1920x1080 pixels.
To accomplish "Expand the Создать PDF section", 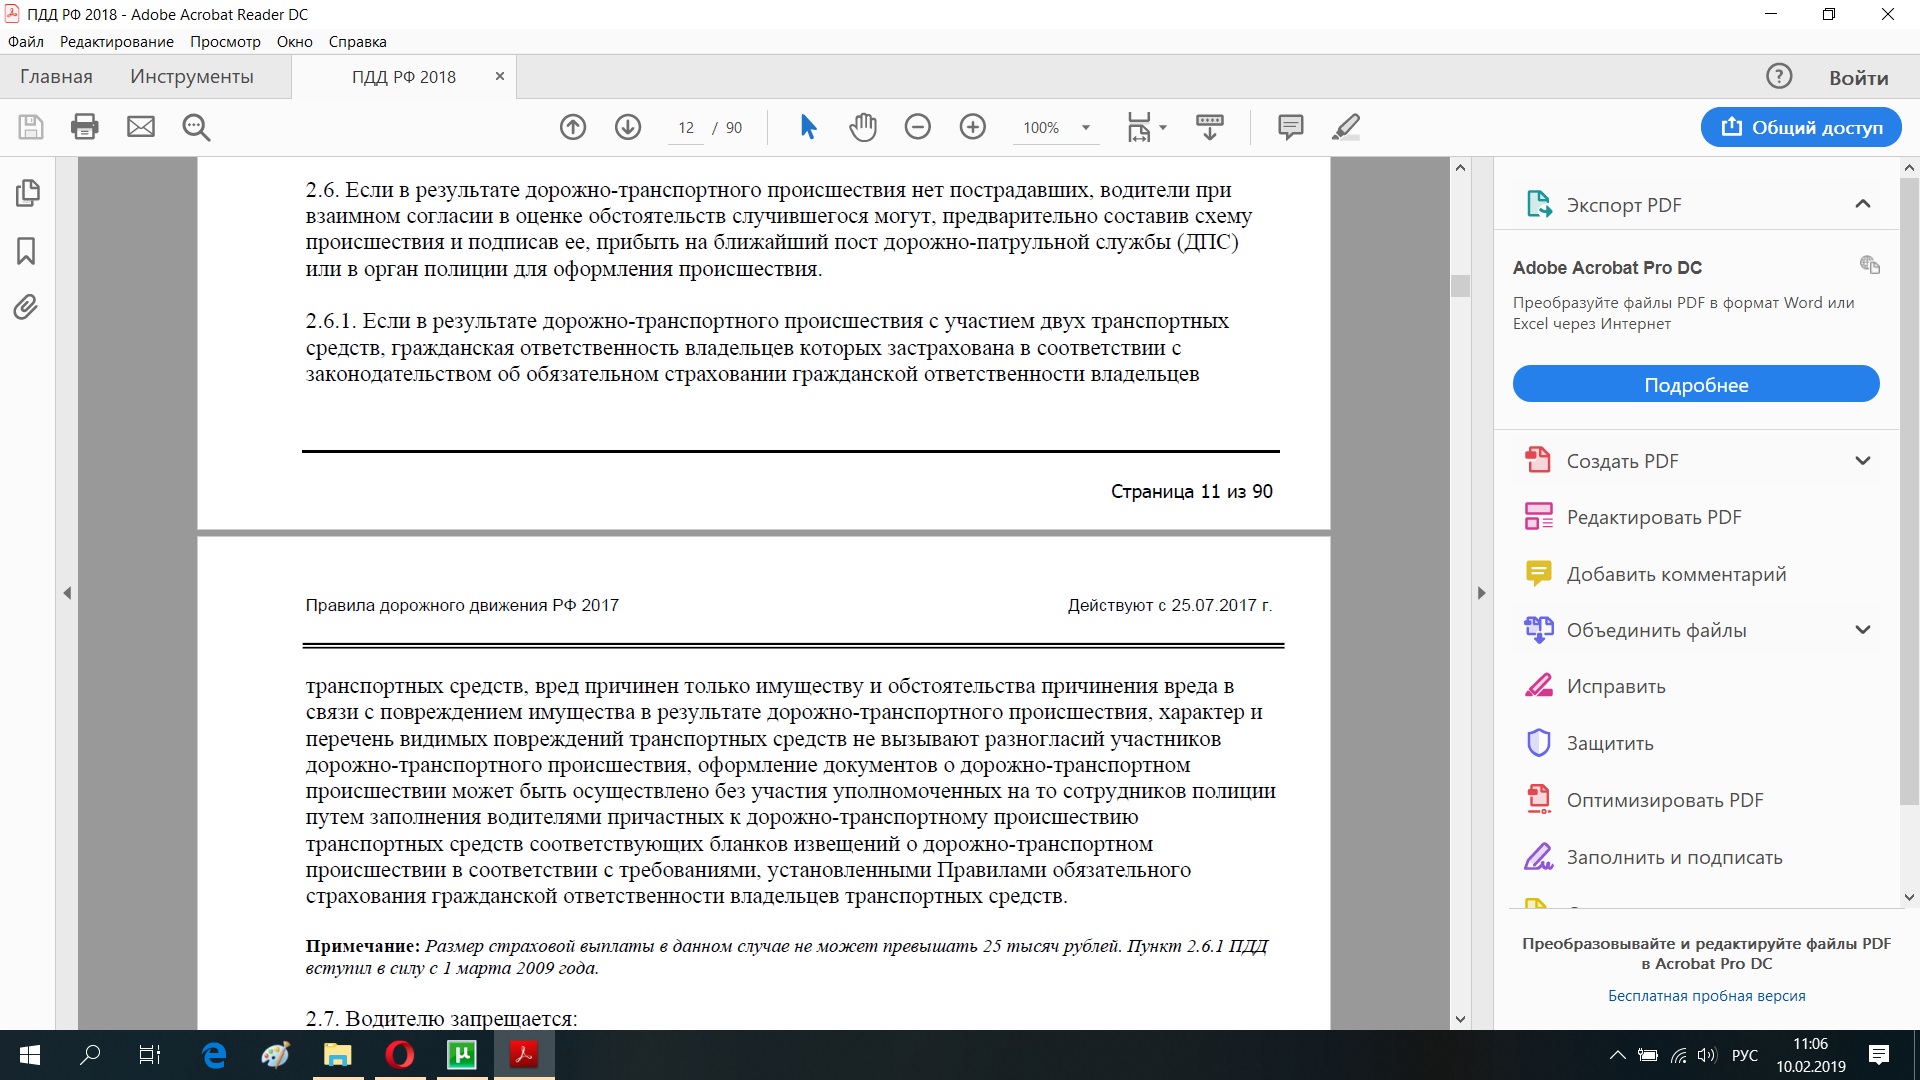I will [x=1862, y=461].
